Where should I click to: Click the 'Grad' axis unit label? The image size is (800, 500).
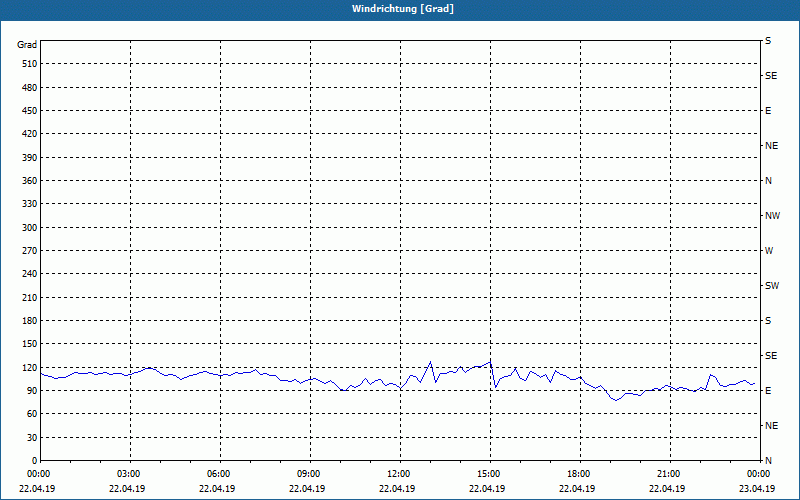tap(27, 45)
